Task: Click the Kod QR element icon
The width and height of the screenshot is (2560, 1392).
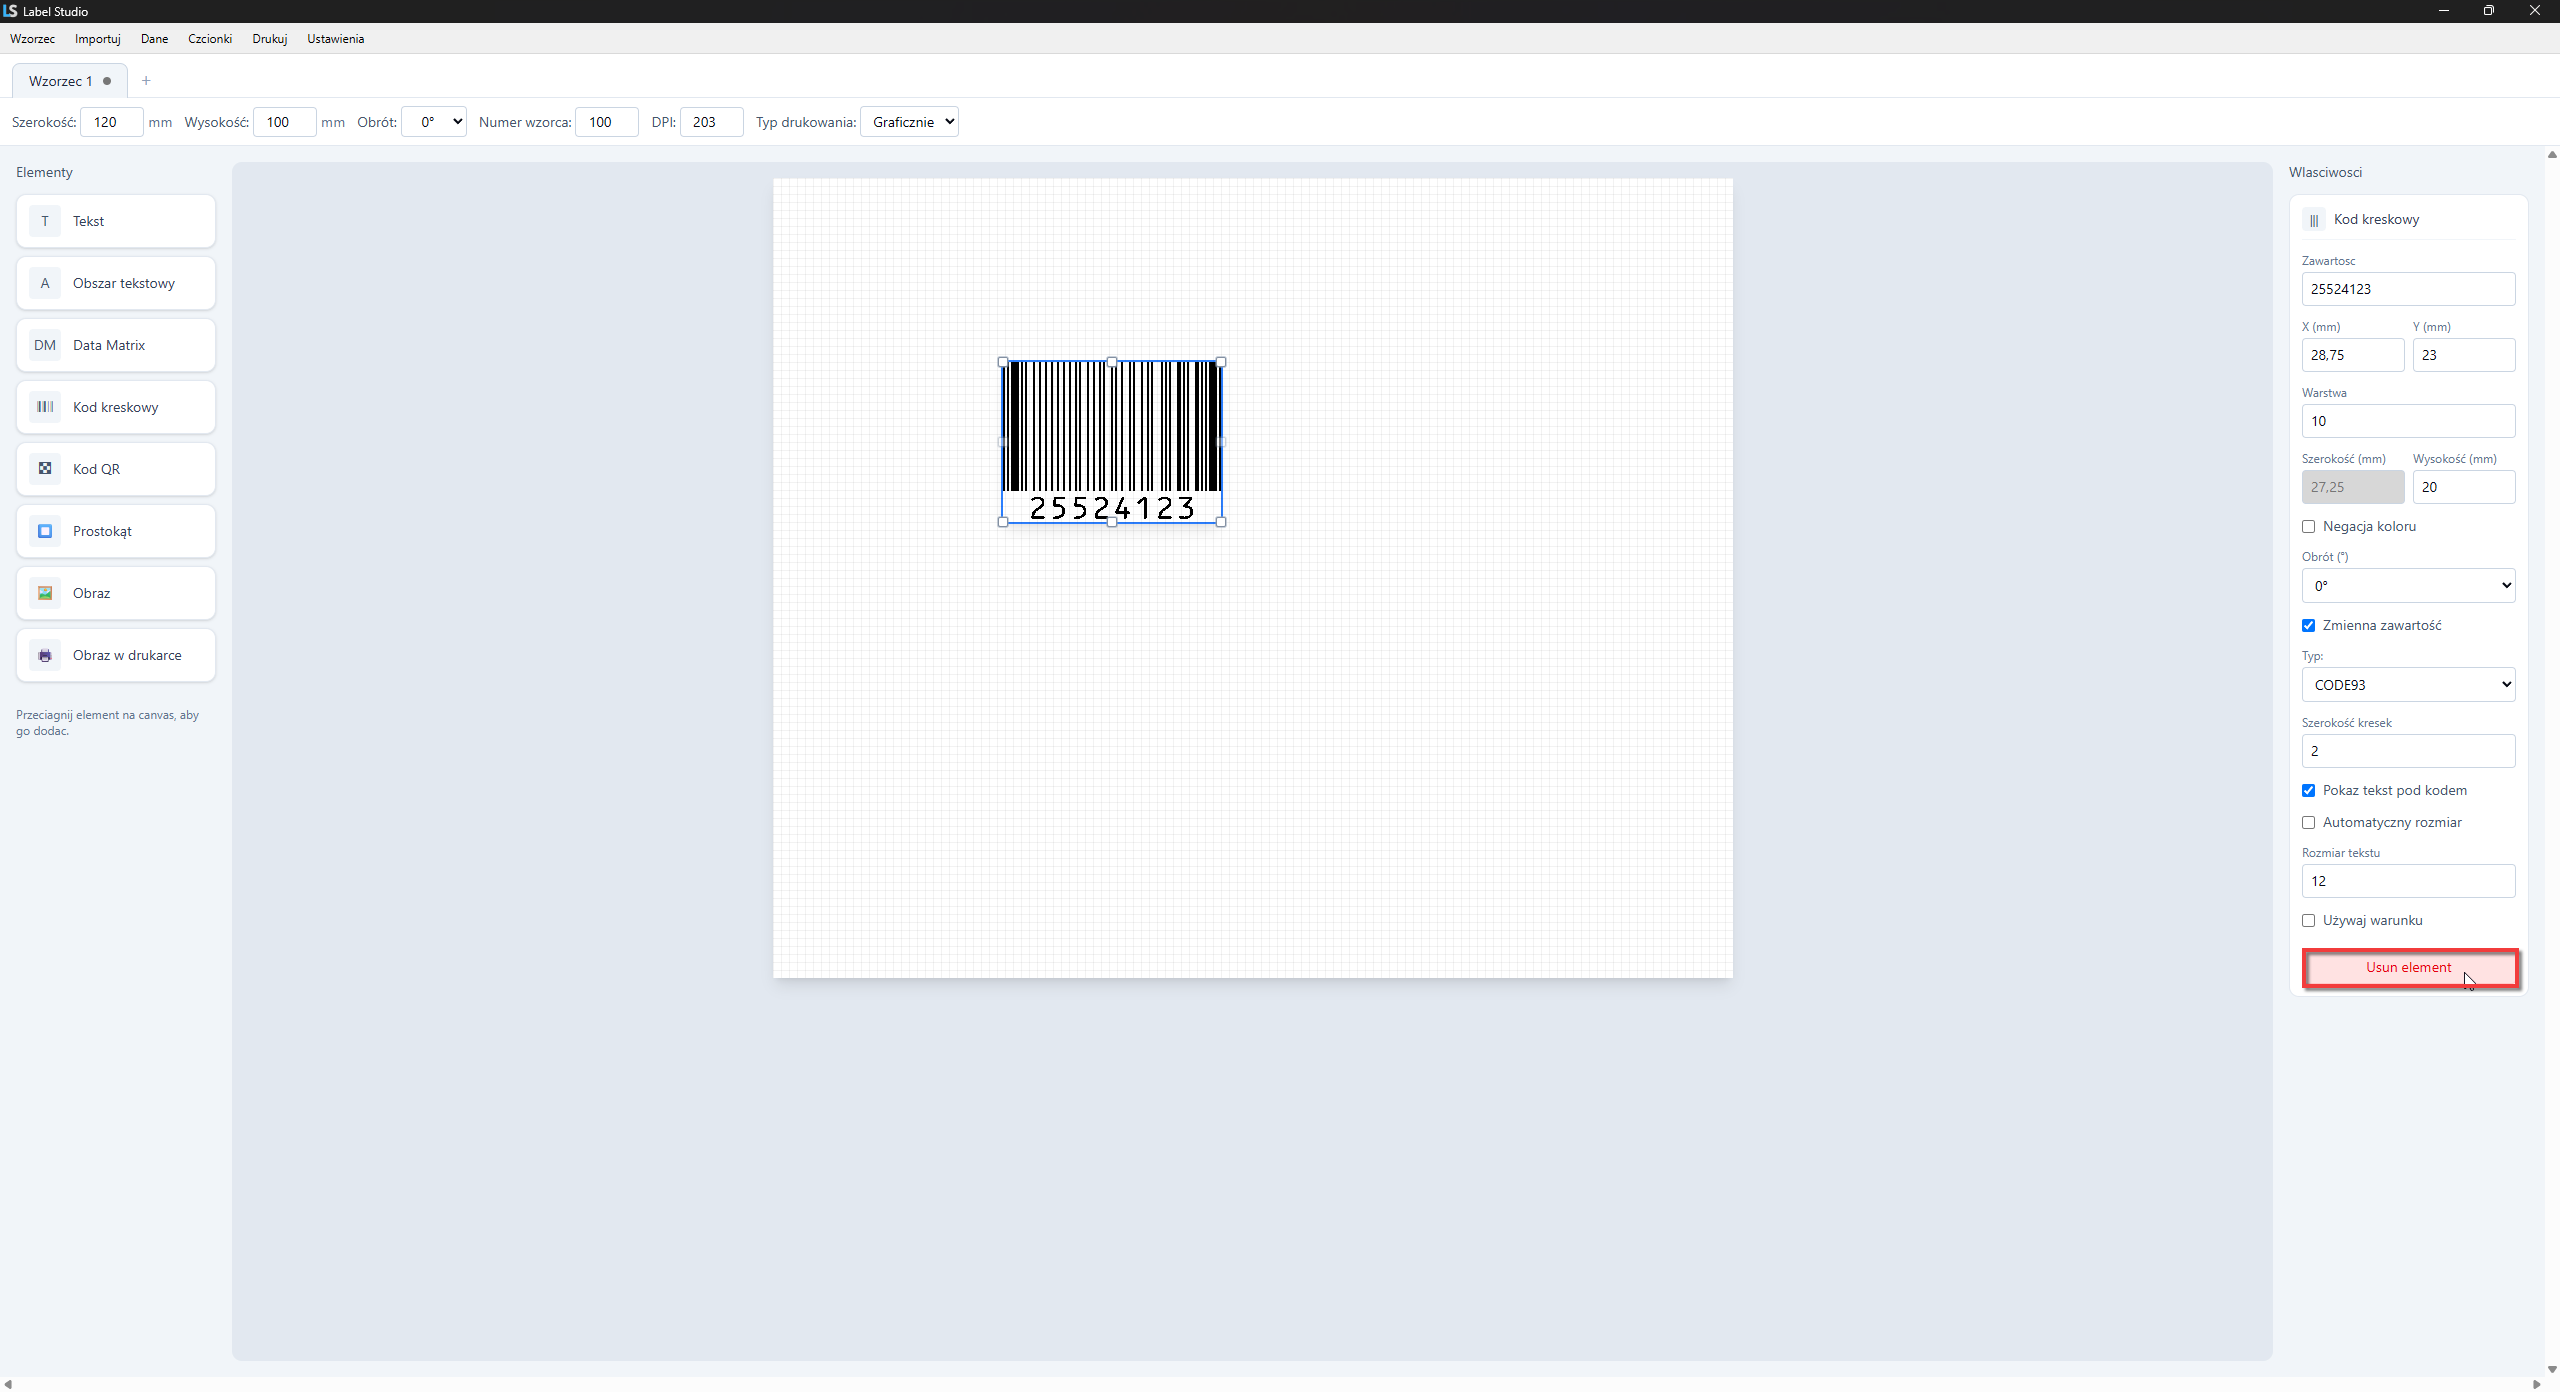Action: pos(45,469)
